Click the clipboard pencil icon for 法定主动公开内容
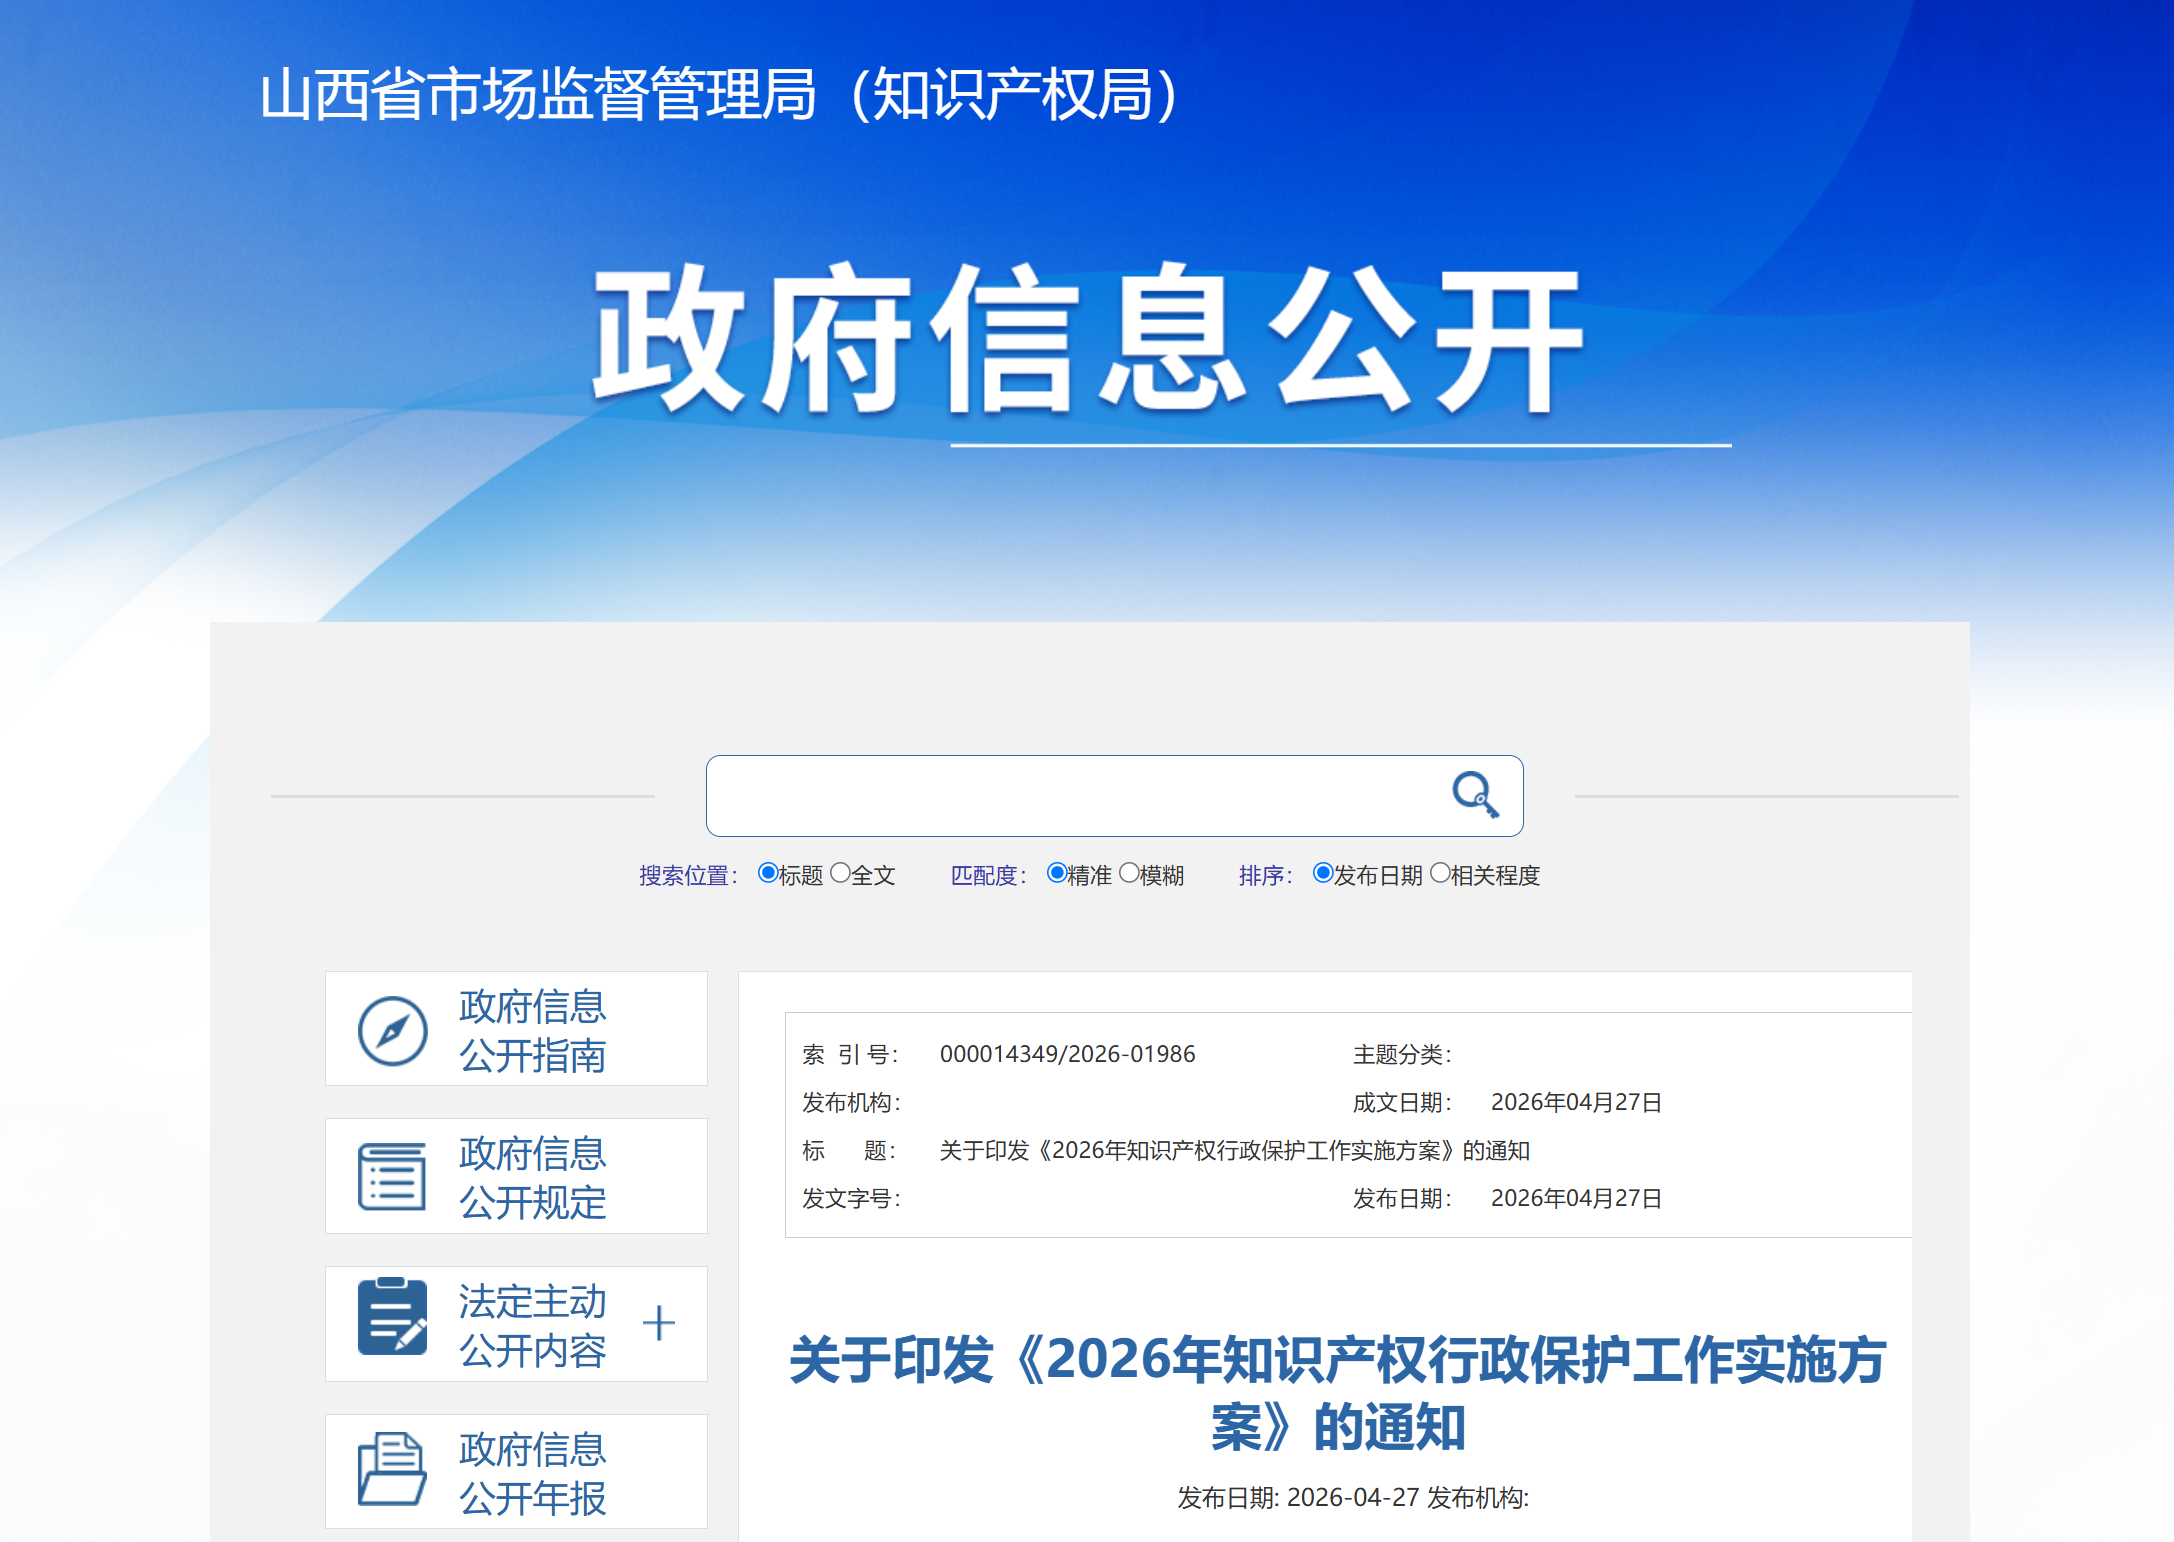2174x1542 pixels. pyautogui.click(x=392, y=1317)
